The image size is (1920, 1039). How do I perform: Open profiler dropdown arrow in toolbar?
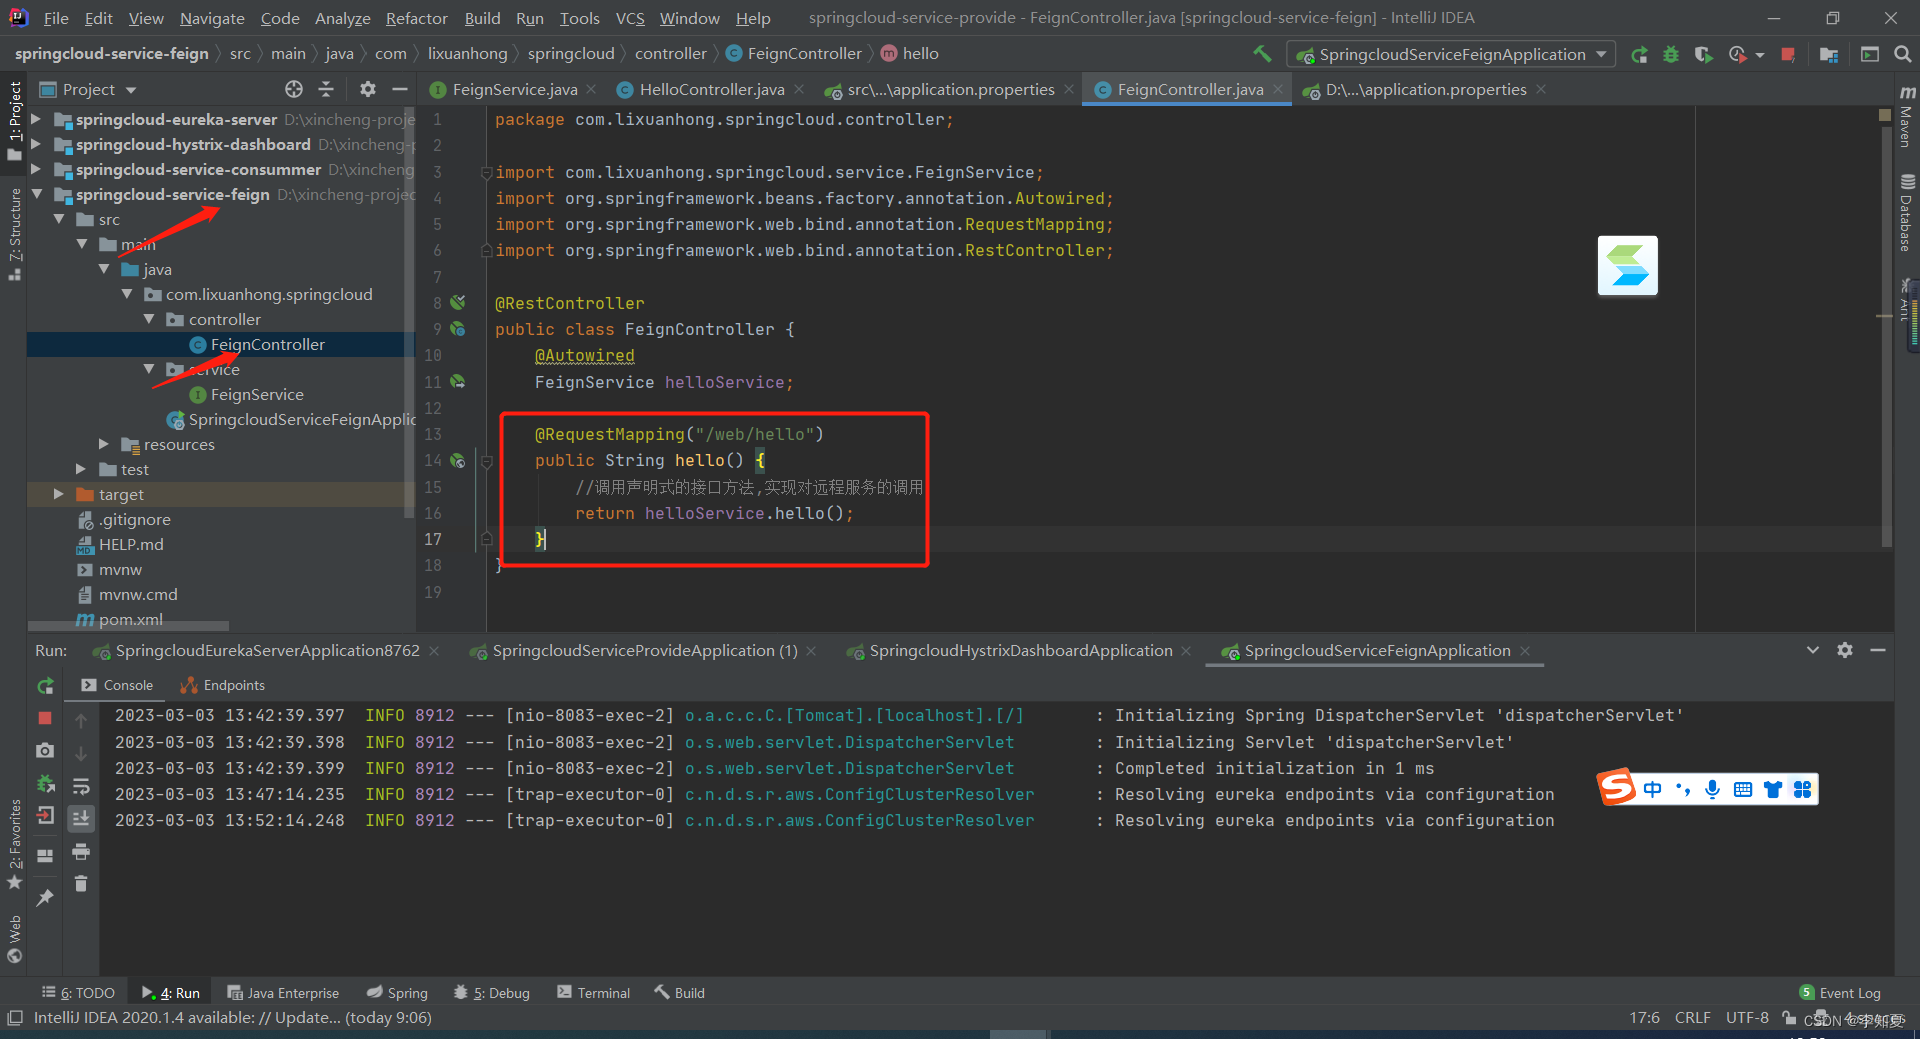pos(1760,55)
